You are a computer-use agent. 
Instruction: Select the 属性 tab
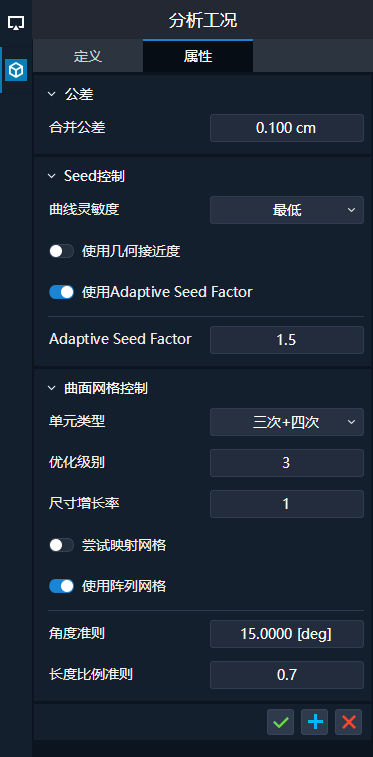point(198,56)
